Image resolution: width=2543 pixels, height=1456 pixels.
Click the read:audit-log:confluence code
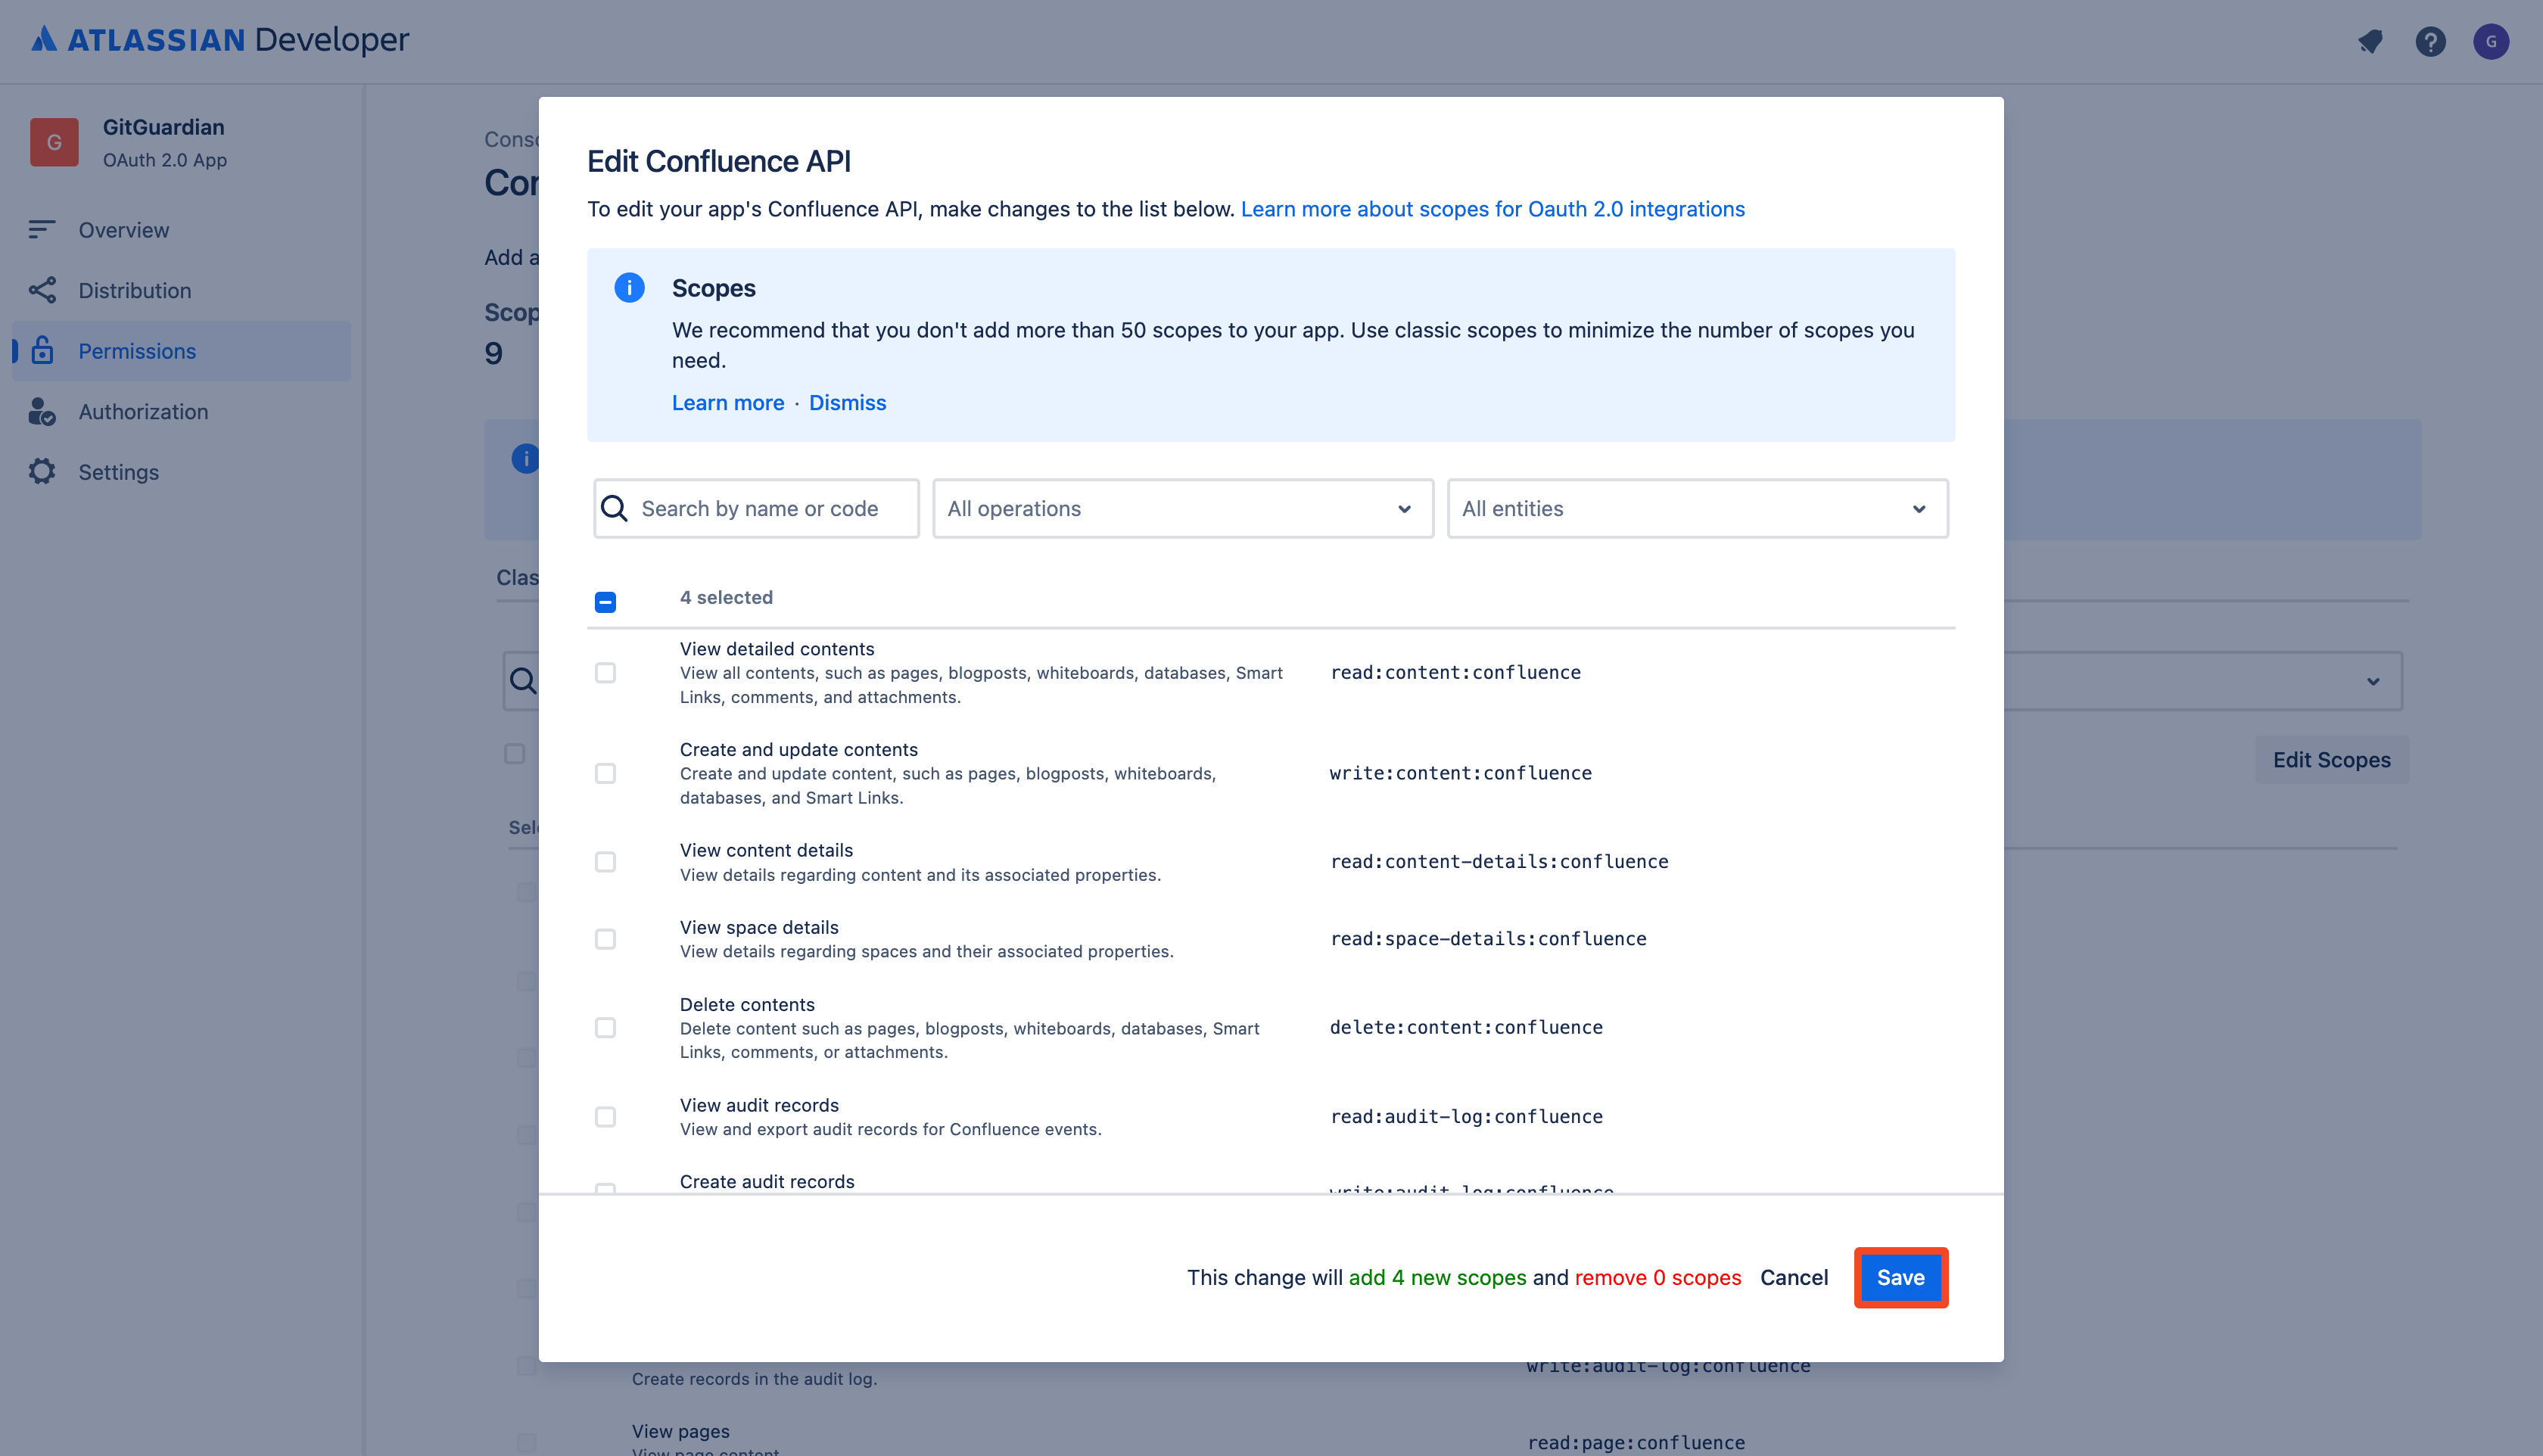pyautogui.click(x=1466, y=1116)
